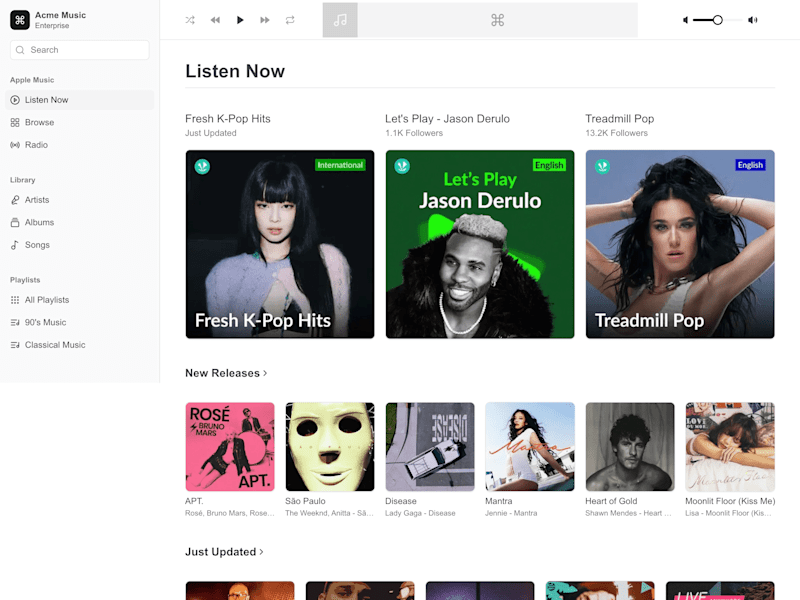This screenshot has height=600, width=800.
Task: Open the Disease album cover
Action: pos(430,446)
